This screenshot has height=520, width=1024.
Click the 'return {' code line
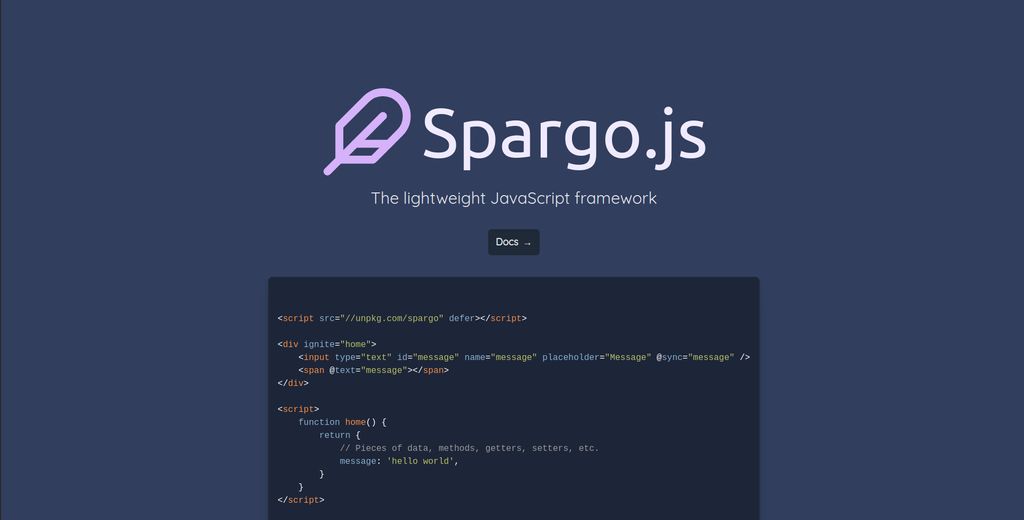340,435
